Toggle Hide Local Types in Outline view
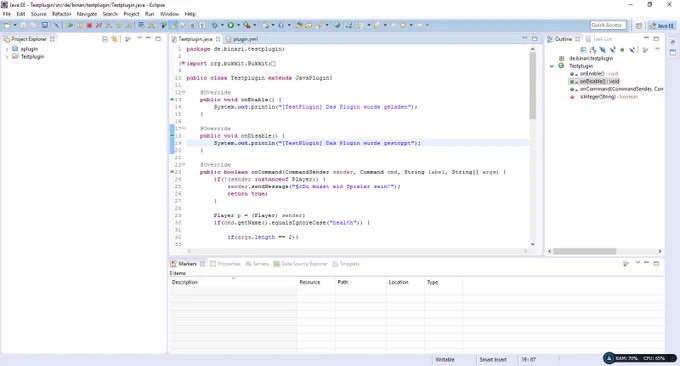Viewport: 680px width, 366px height. [x=632, y=50]
